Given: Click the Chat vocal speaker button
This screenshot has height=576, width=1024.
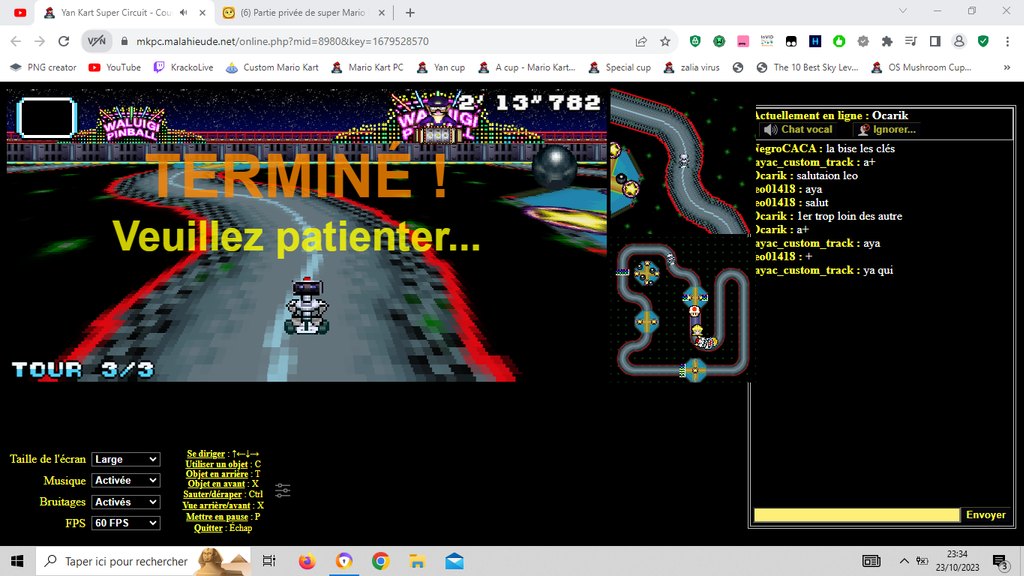Looking at the screenshot, I should (798, 129).
